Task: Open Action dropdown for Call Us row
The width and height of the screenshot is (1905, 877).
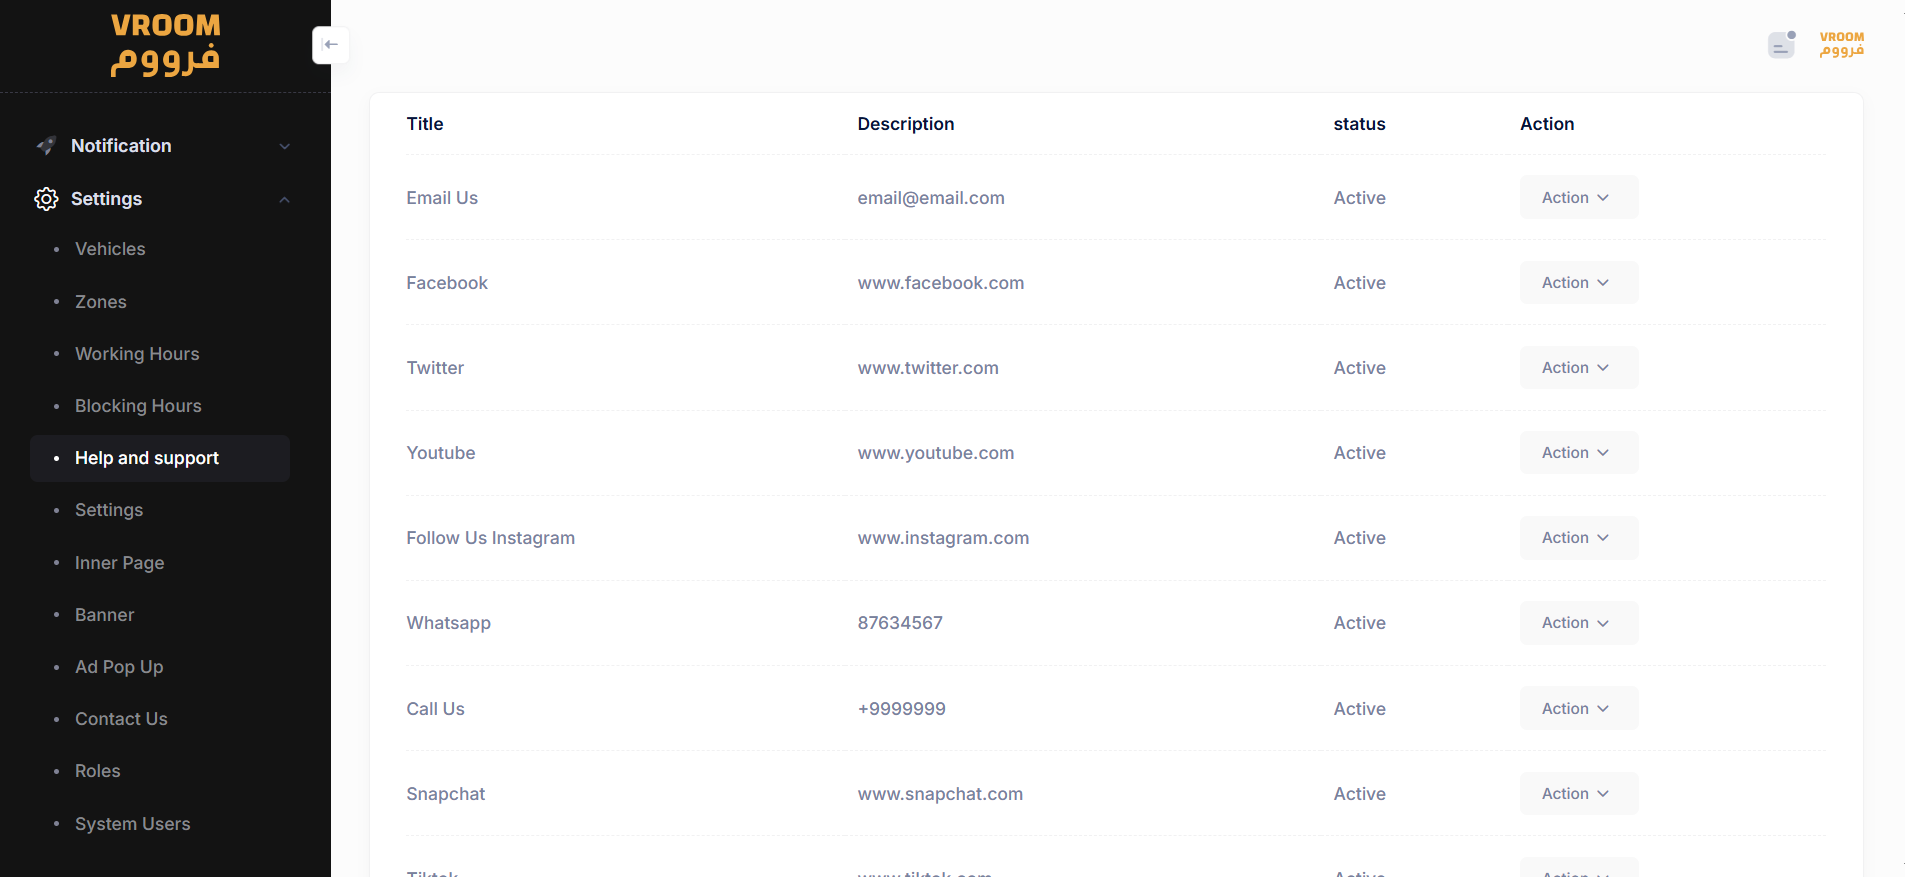Action: (x=1579, y=708)
